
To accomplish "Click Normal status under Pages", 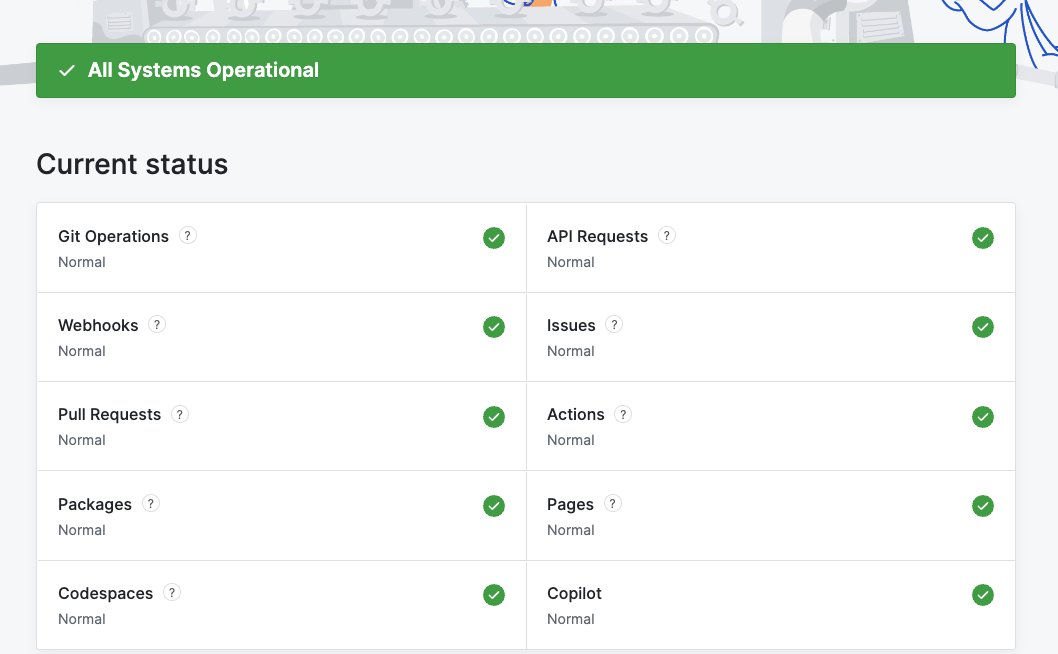I will [570, 530].
